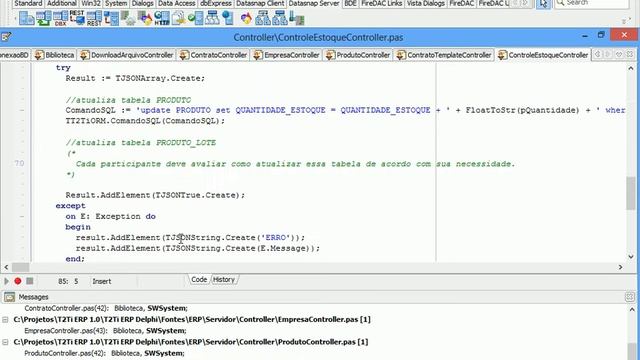The image size is (640, 360).
Task: Pick the server component with green arrow
Action: point(43,19)
